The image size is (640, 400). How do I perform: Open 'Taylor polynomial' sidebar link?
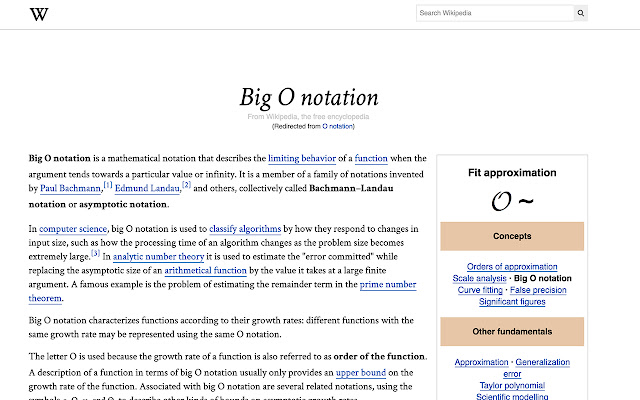pos(512,385)
